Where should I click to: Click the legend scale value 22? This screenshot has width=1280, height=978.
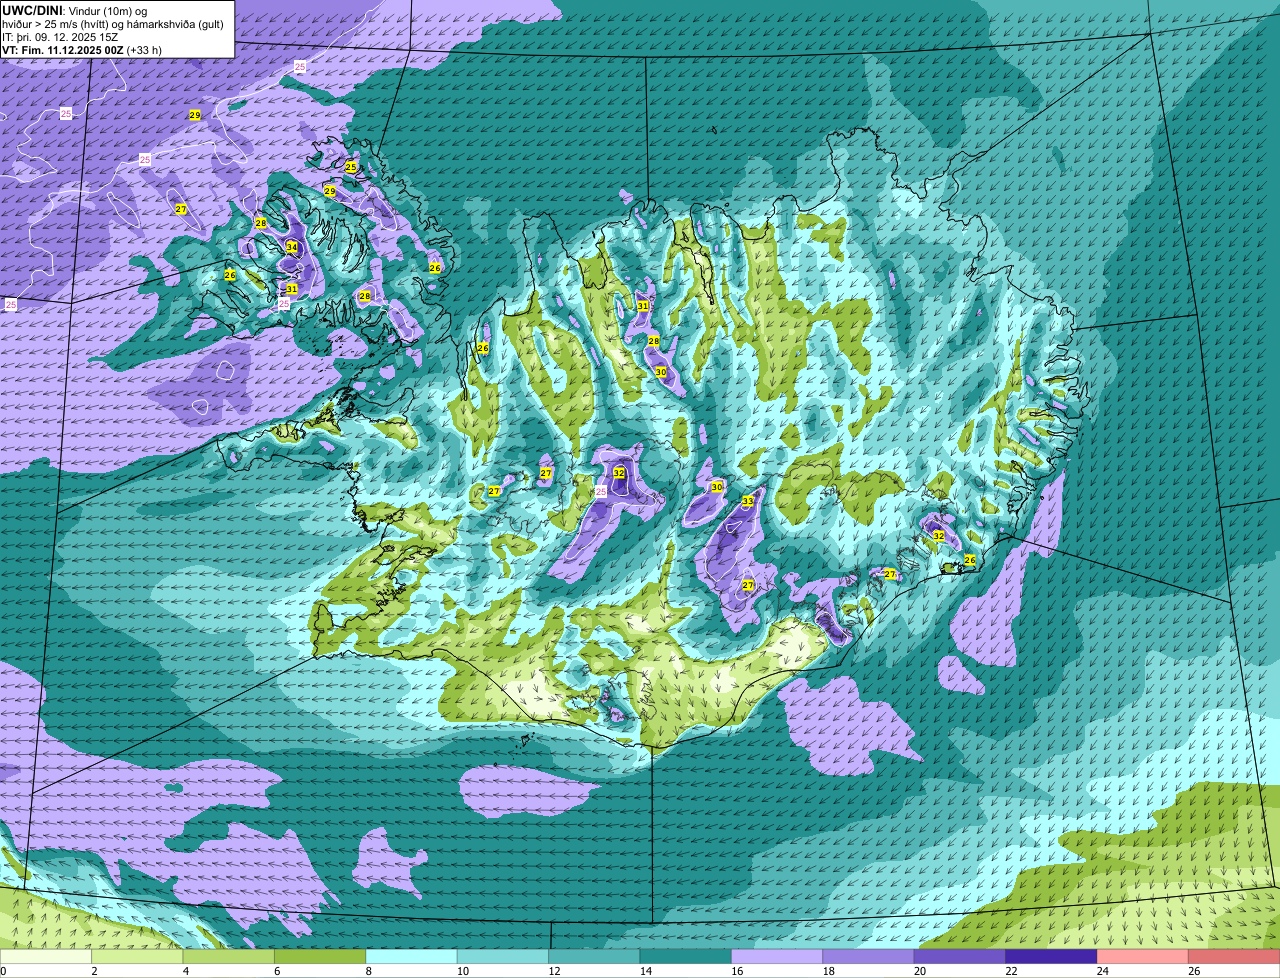pos(1011,971)
